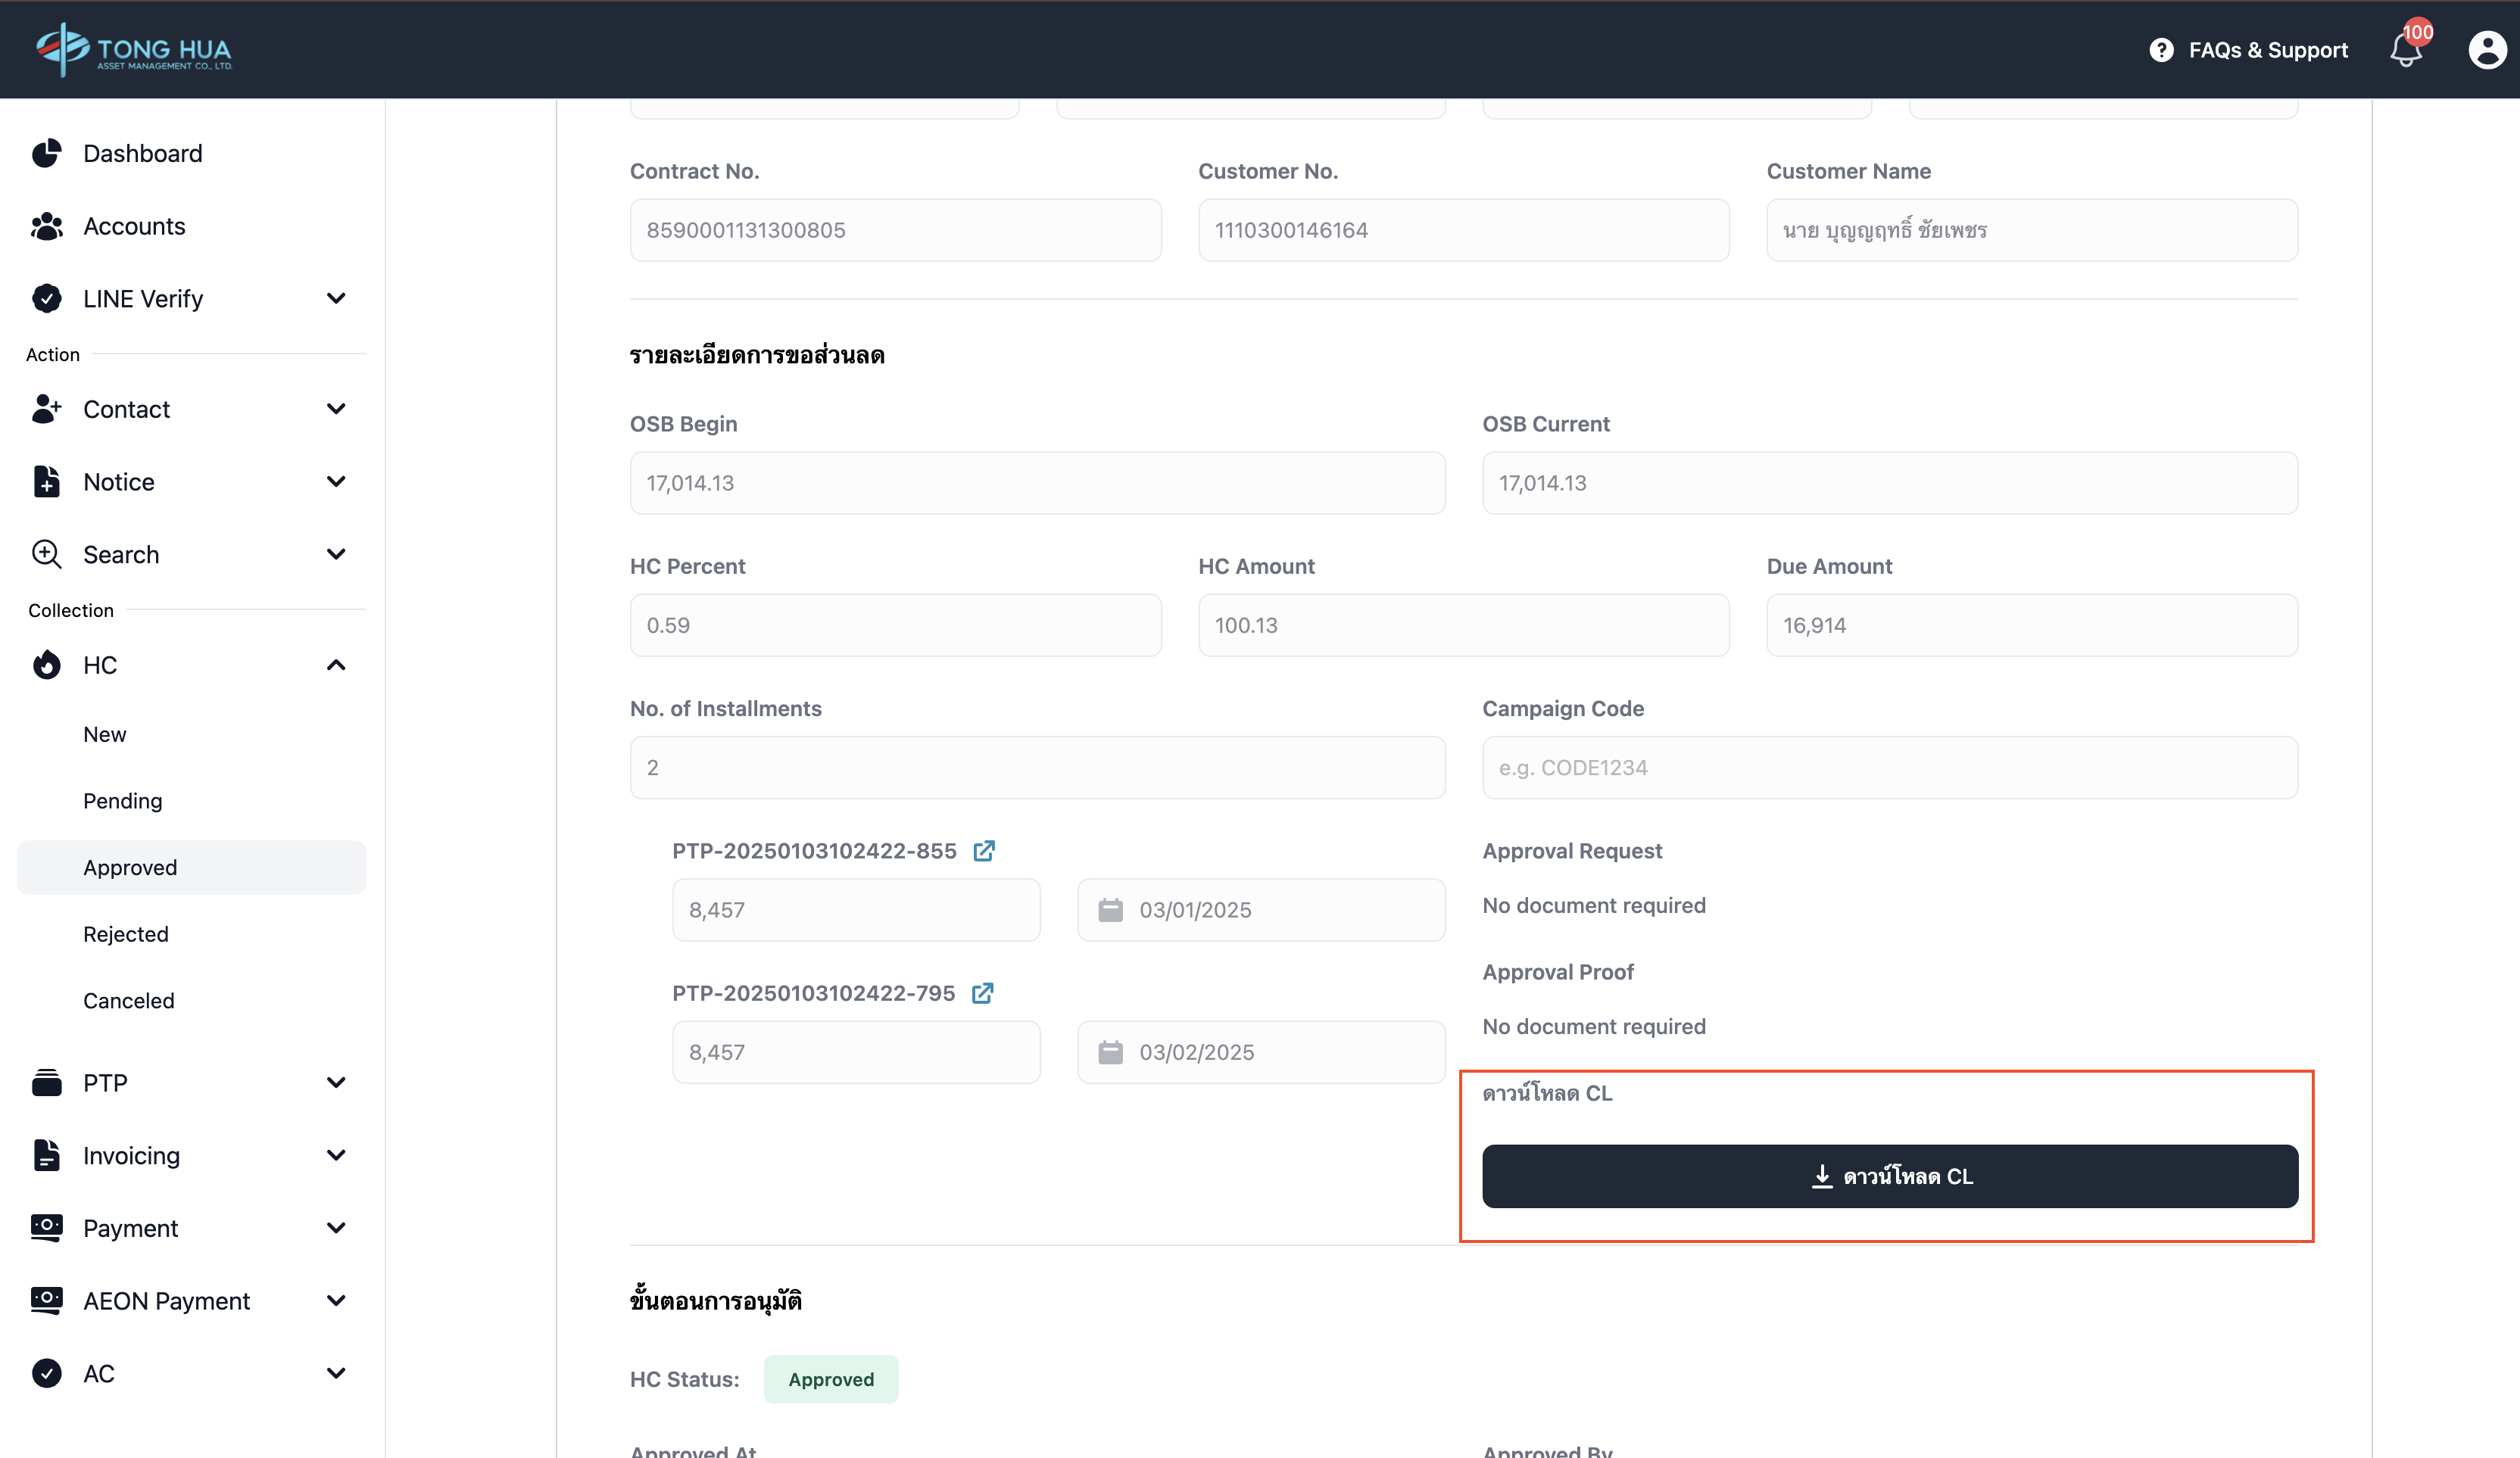Image resolution: width=2520 pixels, height=1458 pixels.
Task: Expand the AEON Payment menu chevron
Action: coord(336,1300)
